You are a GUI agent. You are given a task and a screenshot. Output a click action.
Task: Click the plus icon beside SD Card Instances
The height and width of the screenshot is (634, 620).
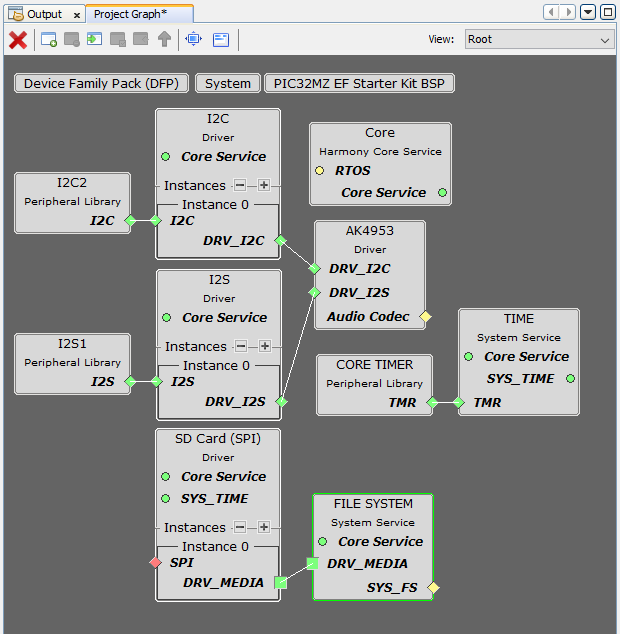point(264,527)
